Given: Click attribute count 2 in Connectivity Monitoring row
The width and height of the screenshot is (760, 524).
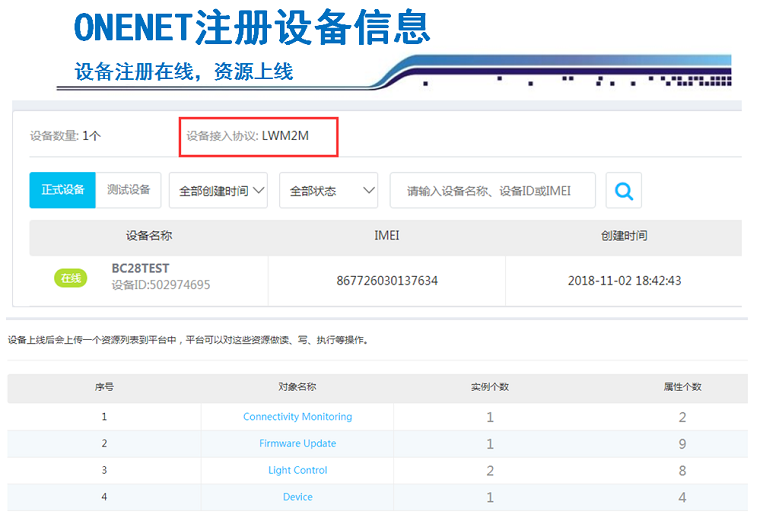Looking at the screenshot, I should pyautogui.click(x=682, y=417).
